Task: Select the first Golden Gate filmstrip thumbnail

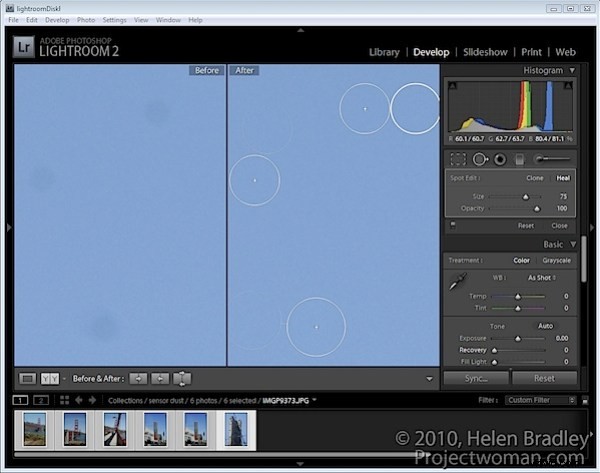Action: pos(34,429)
